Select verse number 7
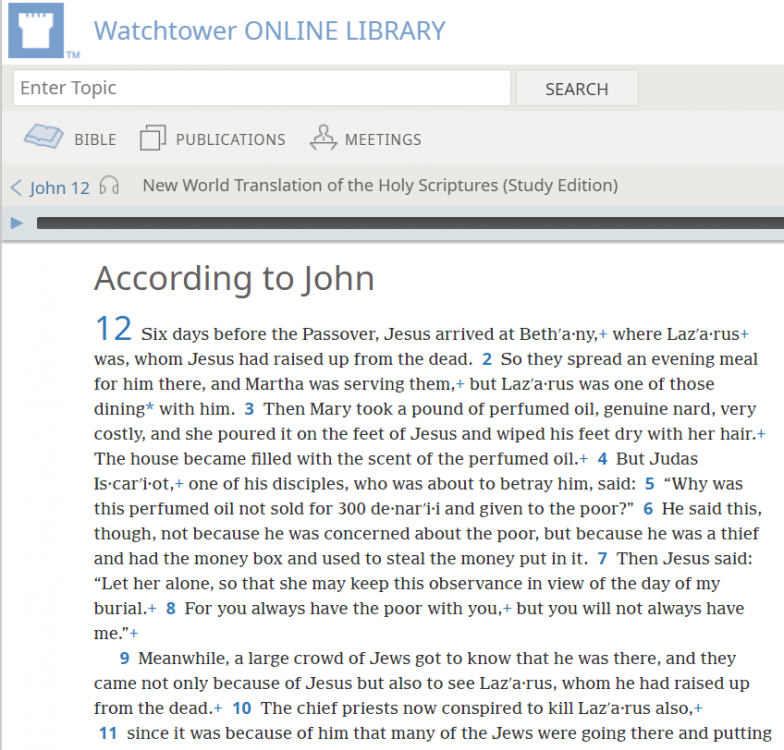Screen dimensions: 784x750 point(602,558)
